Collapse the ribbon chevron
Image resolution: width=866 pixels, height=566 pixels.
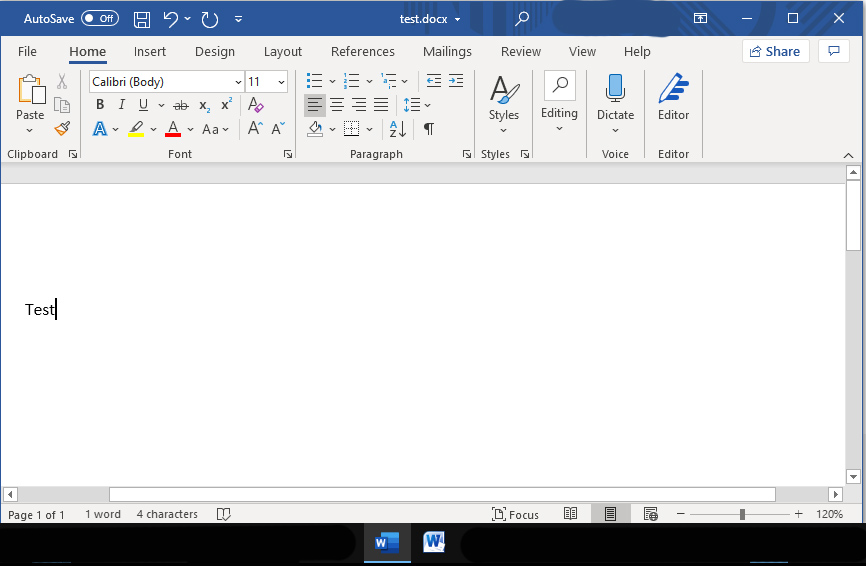(848, 156)
